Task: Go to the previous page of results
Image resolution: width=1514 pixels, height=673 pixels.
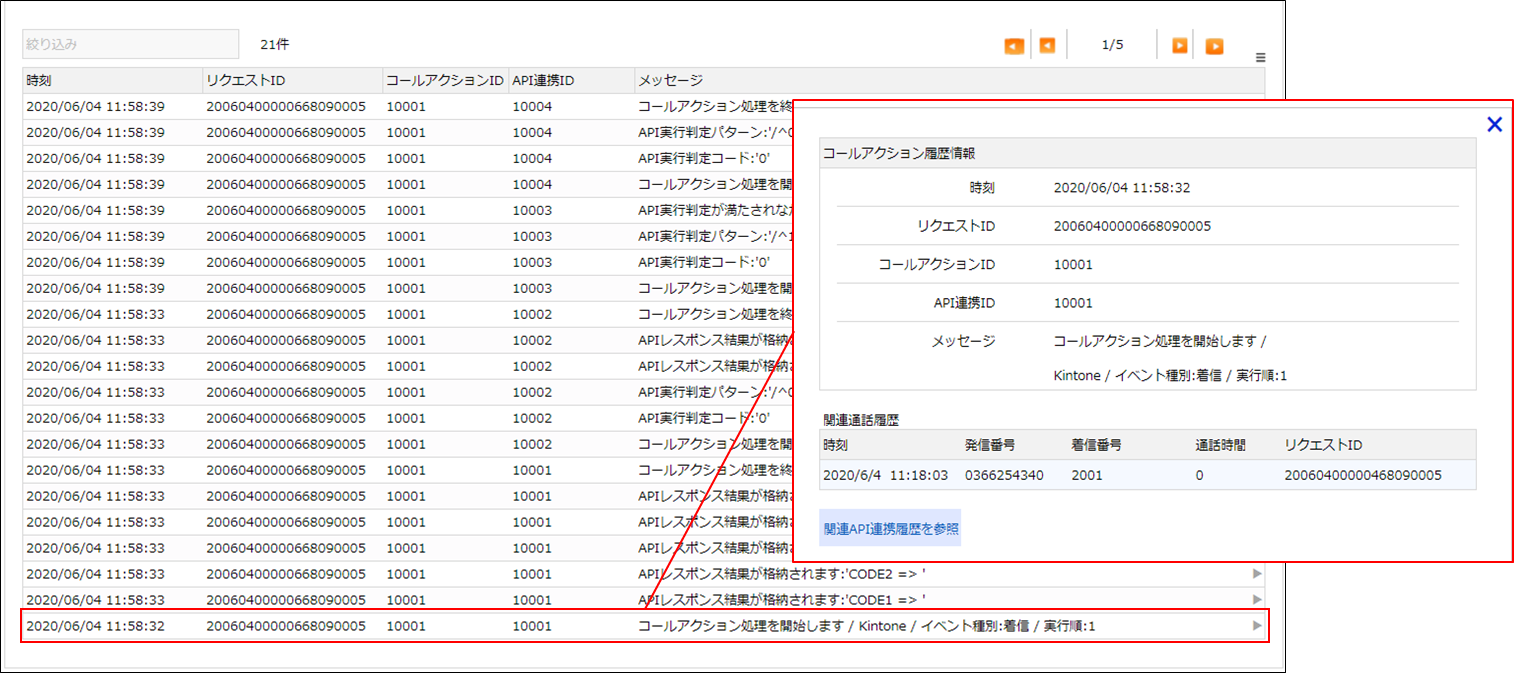Action: 1047,46
